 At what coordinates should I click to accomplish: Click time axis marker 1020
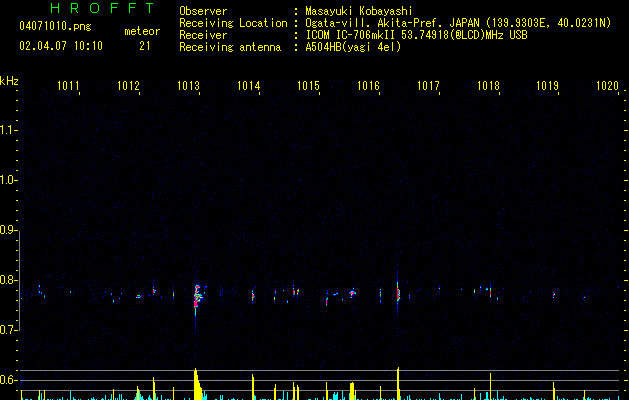pyautogui.click(x=608, y=86)
